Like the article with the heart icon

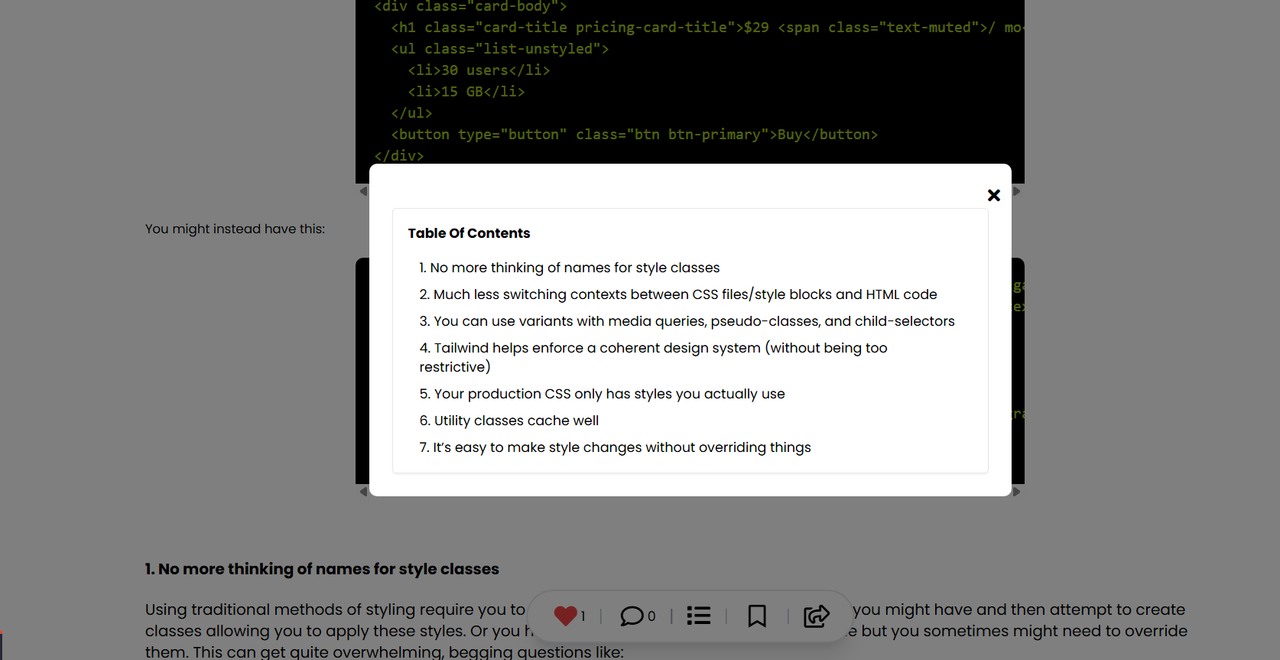point(566,616)
